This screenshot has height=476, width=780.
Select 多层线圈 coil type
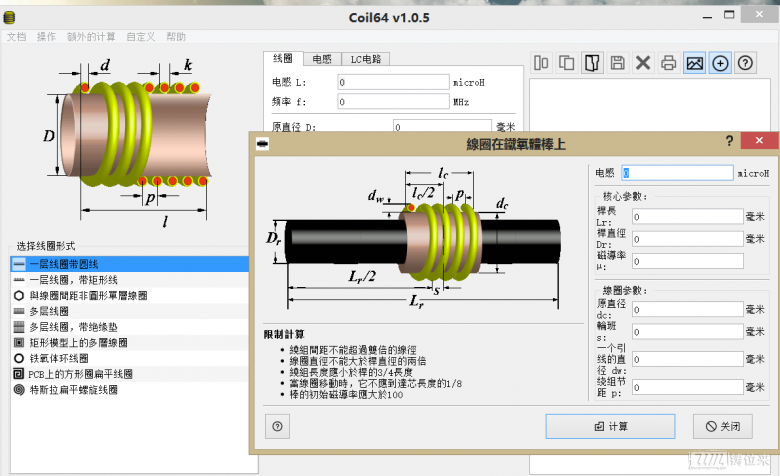(x=129, y=311)
